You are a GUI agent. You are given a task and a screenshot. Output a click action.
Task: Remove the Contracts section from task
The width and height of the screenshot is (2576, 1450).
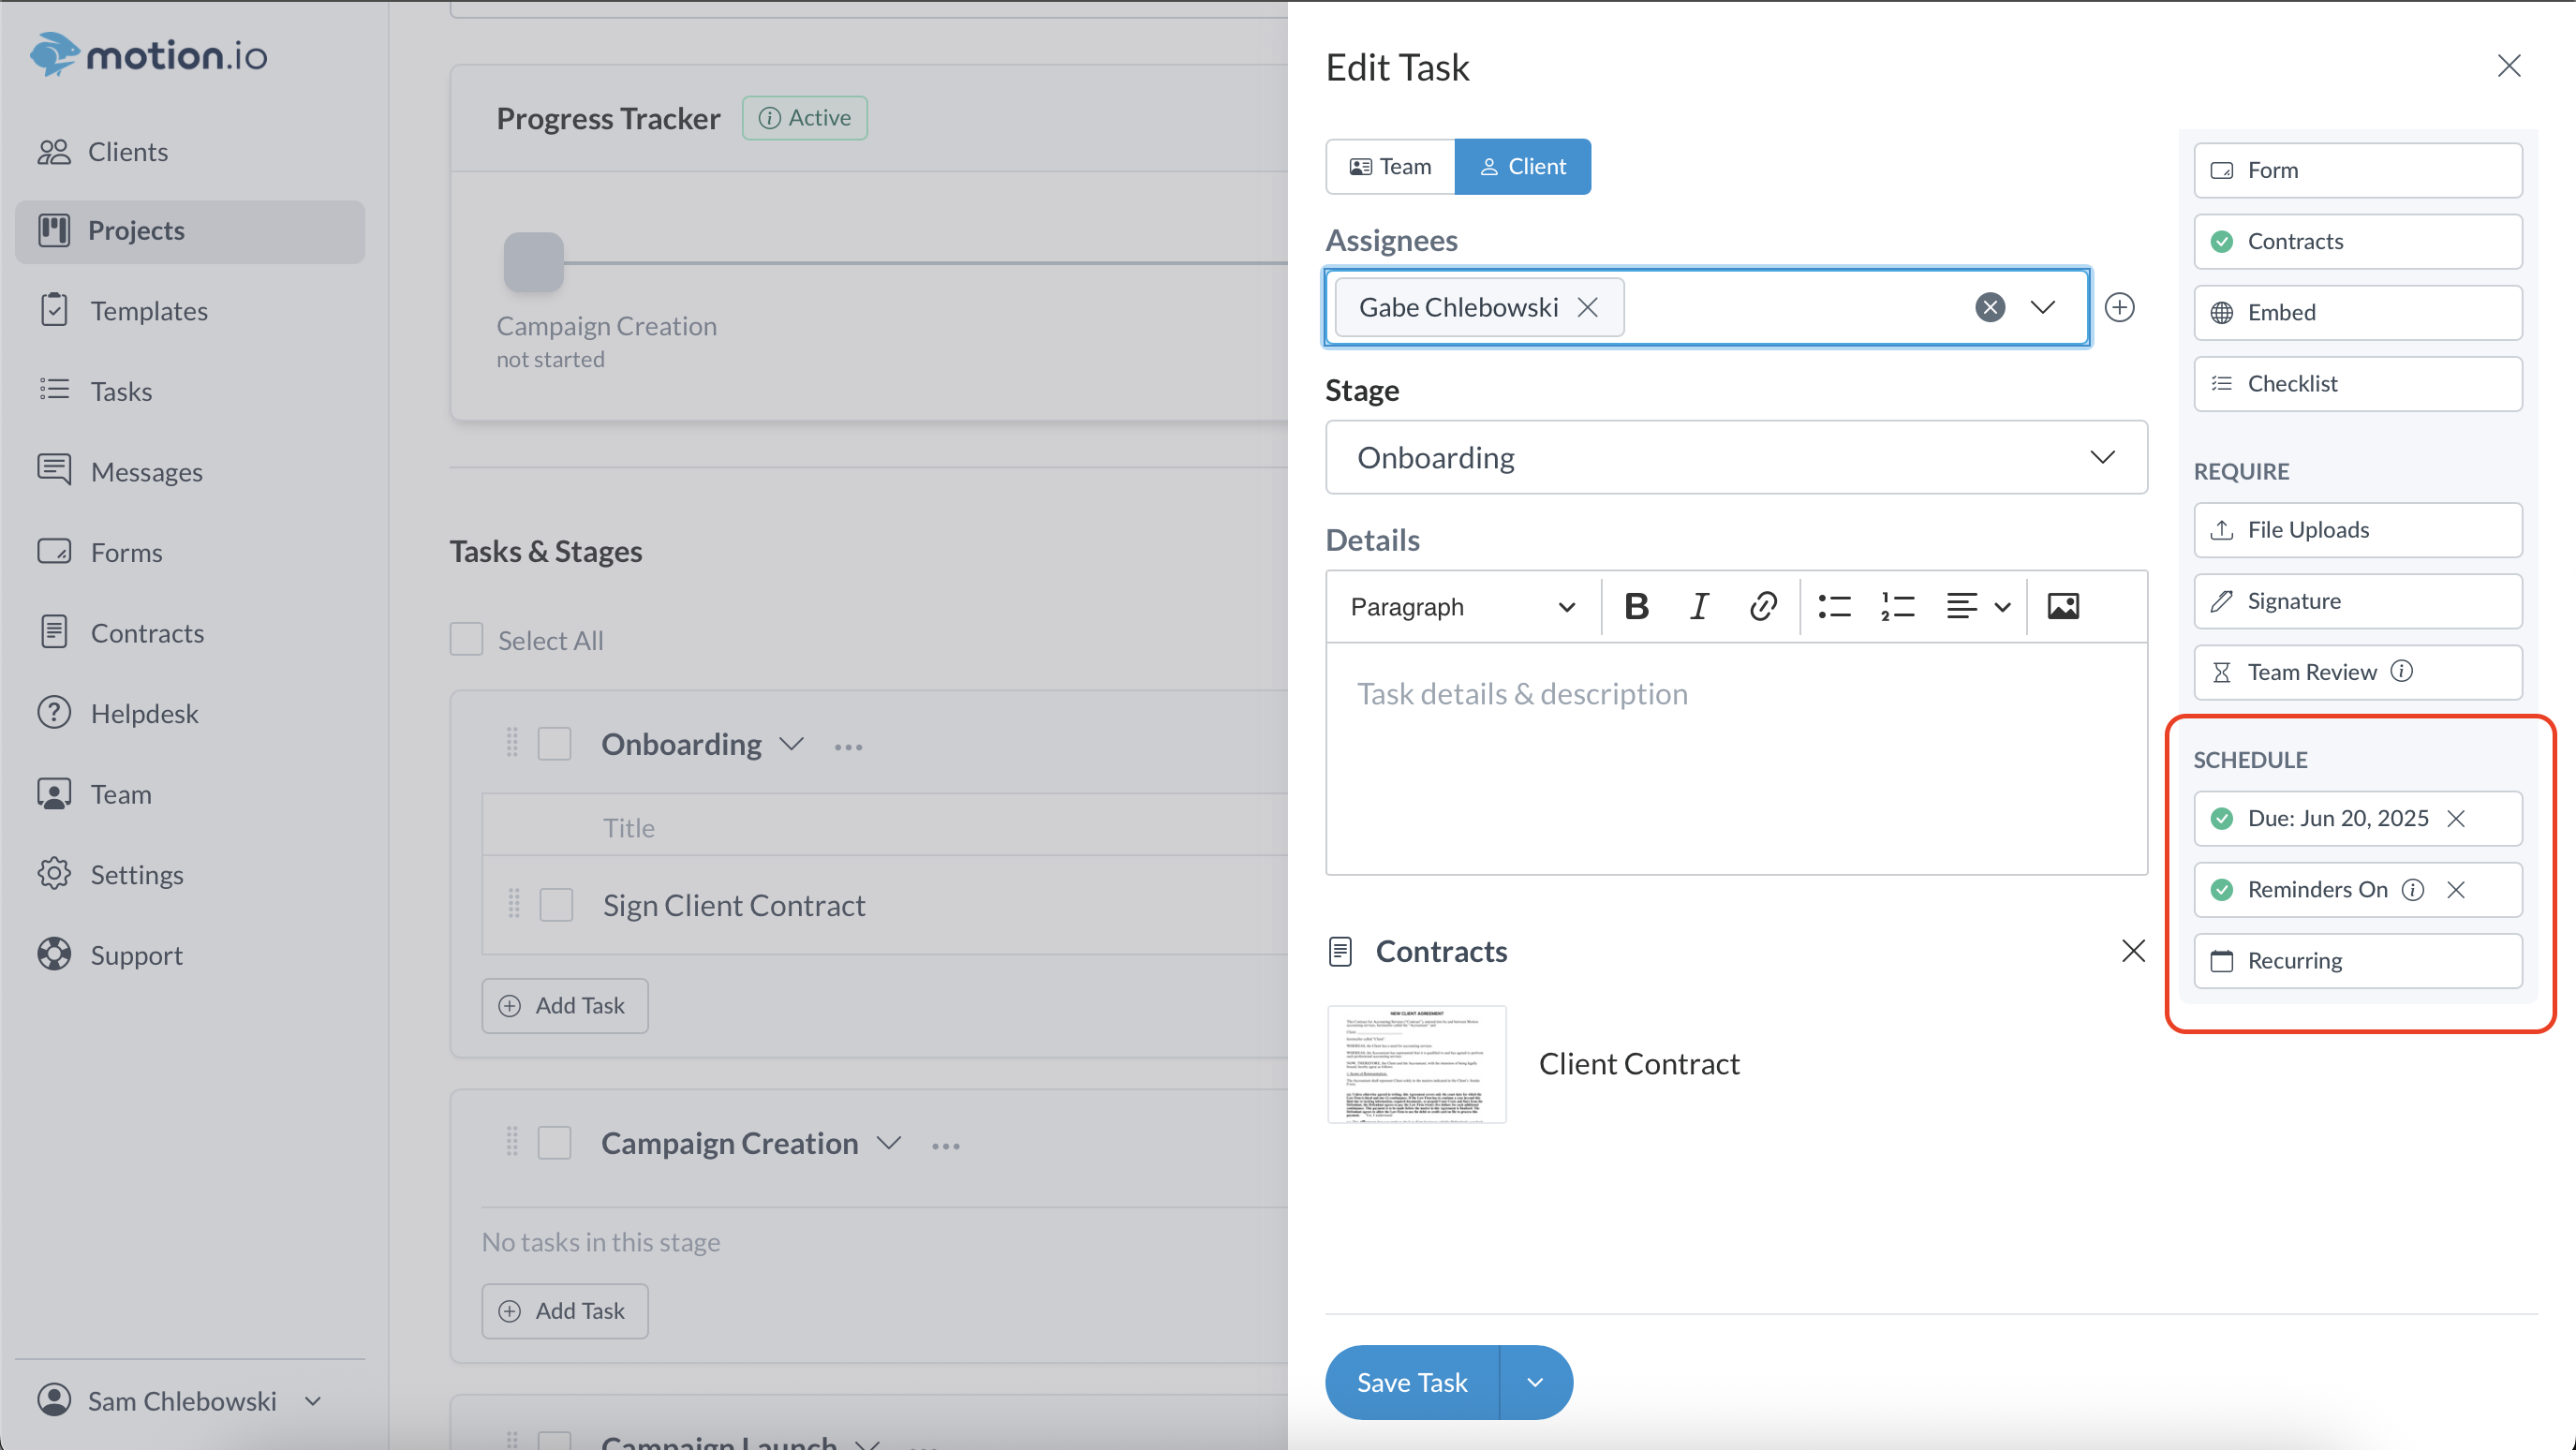click(2133, 951)
